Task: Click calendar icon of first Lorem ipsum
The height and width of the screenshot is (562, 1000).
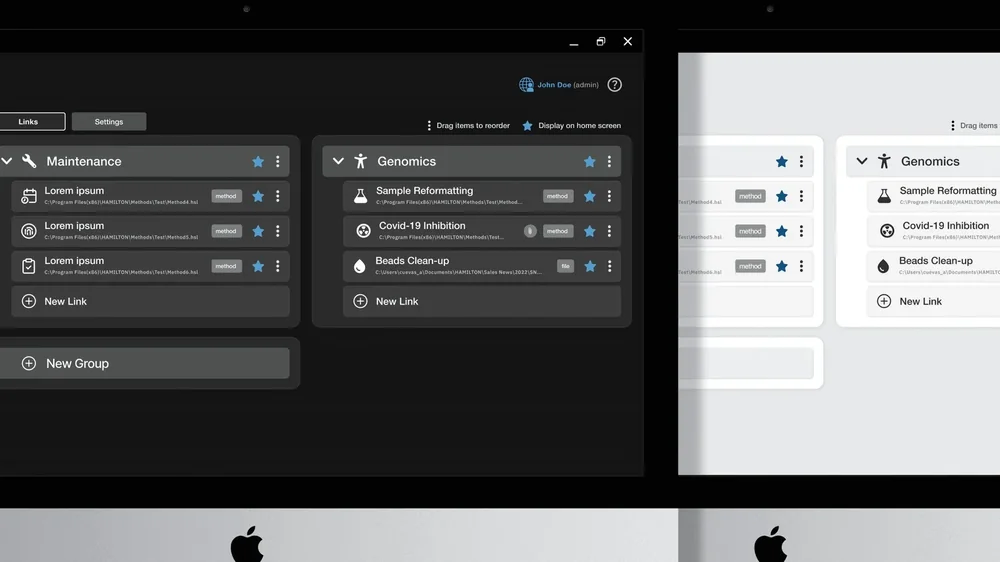Action: click(29, 196)
